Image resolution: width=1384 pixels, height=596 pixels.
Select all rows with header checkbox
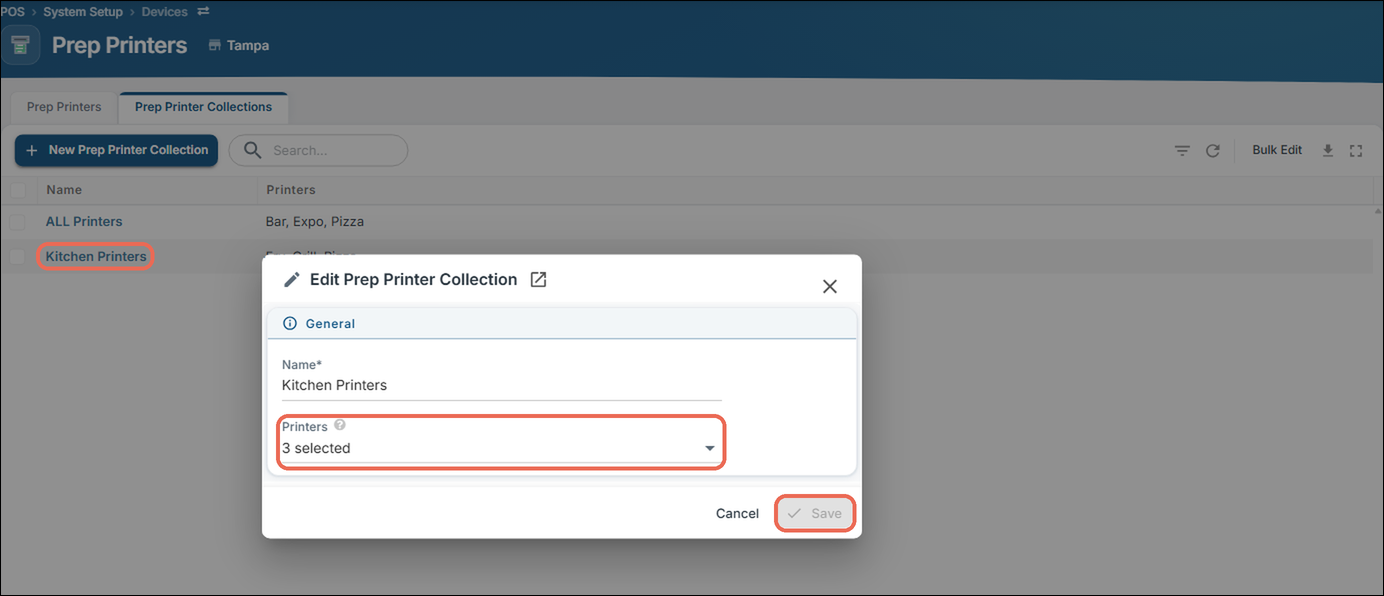coord(18,189)
